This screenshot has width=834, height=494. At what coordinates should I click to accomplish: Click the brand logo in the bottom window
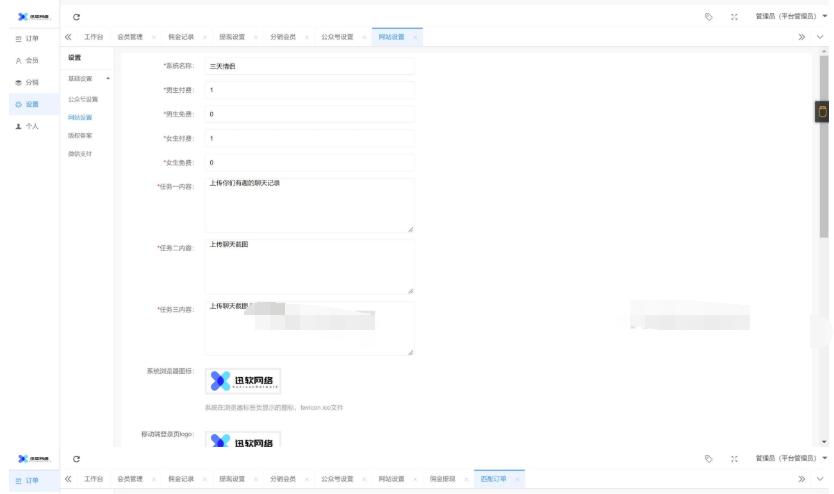pyautogui.click(x=33, y=458)
